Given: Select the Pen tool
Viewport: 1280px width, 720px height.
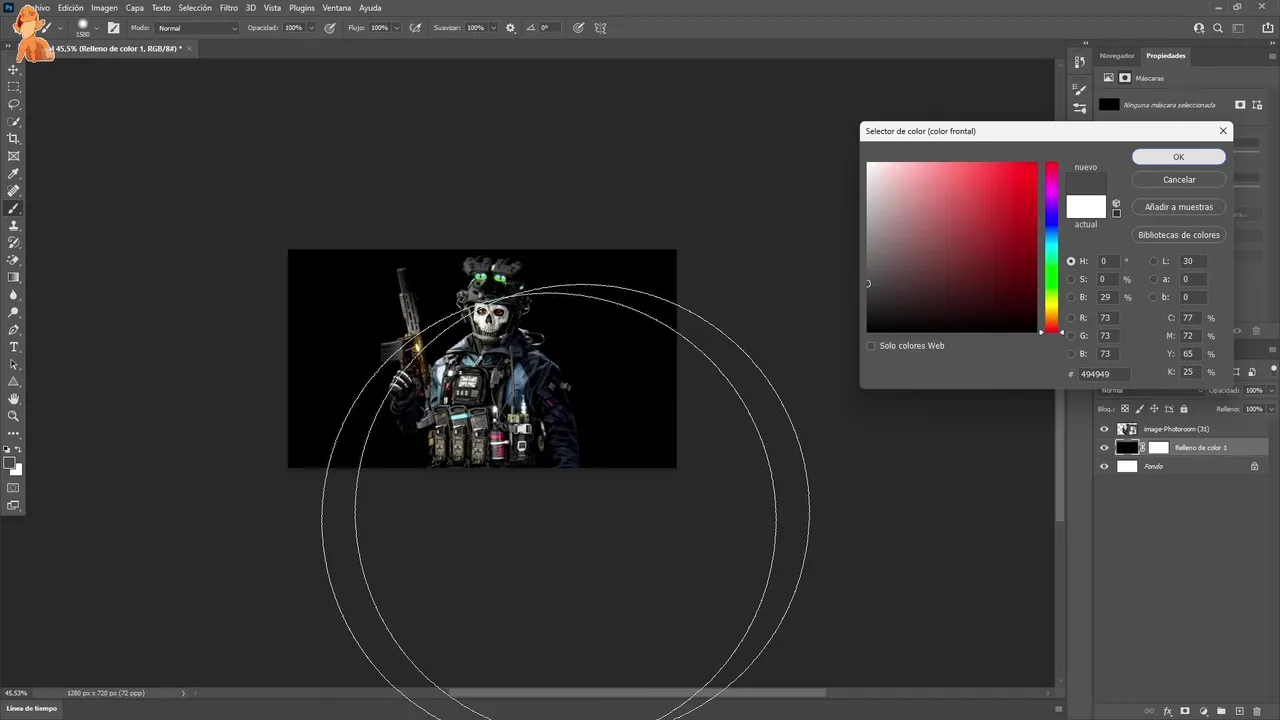Looking at the screenshot, I should [x=14, y=330].
